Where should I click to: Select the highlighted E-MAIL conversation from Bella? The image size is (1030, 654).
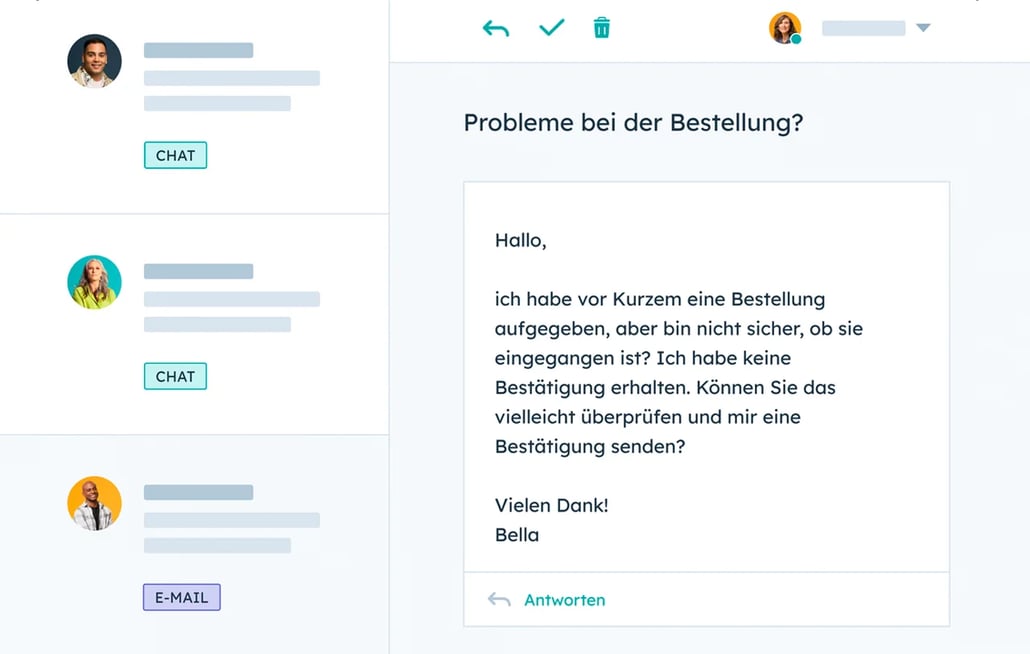195,540
